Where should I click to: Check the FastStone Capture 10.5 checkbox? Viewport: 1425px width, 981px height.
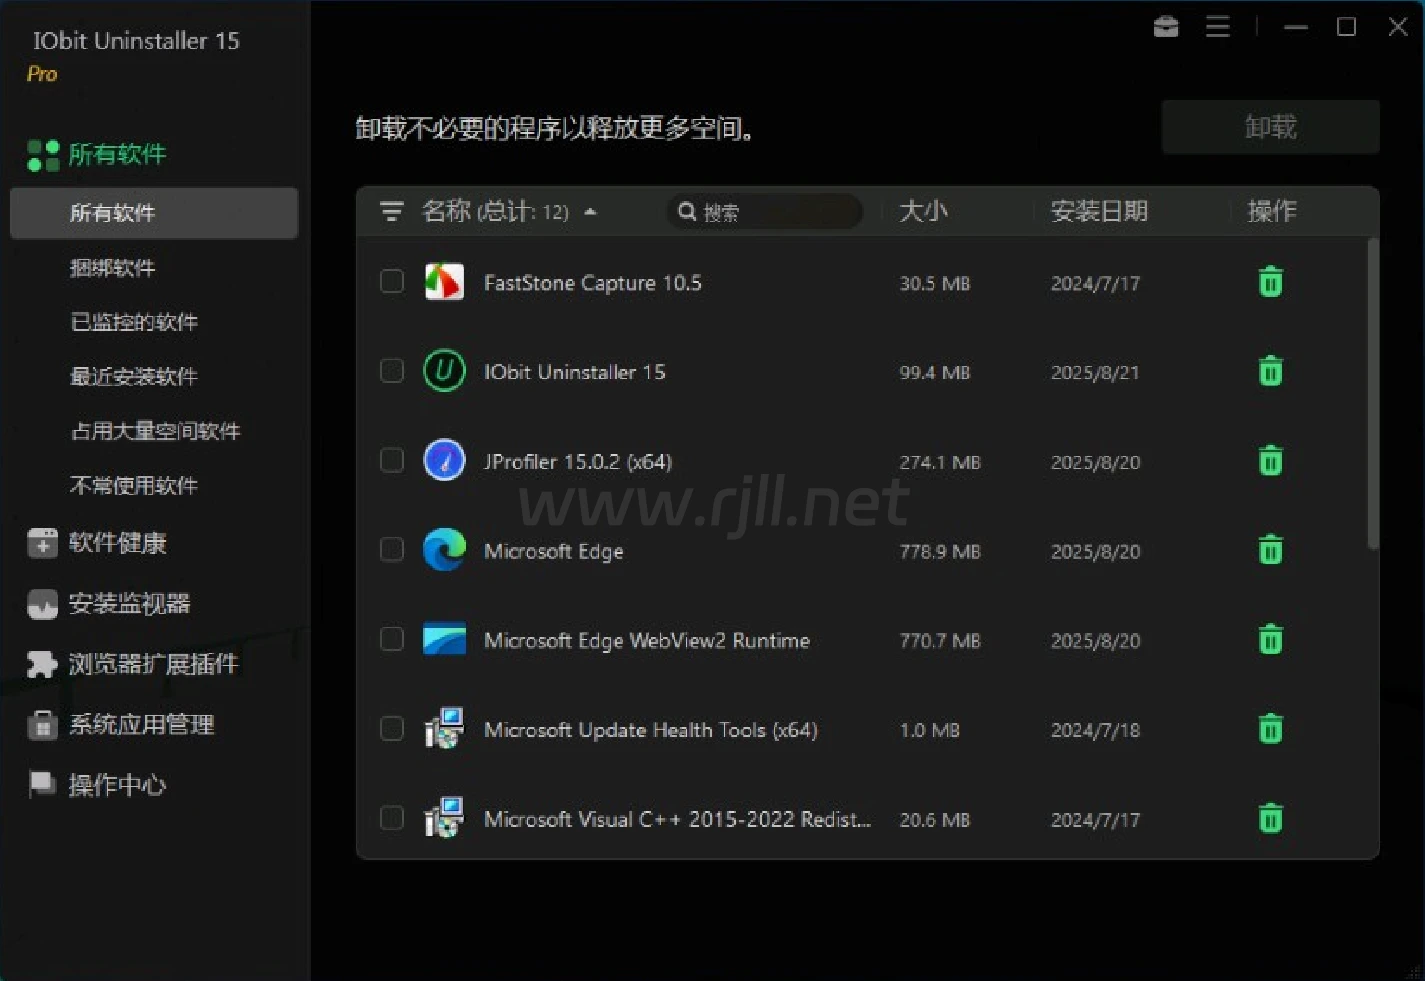click(392, 282)
